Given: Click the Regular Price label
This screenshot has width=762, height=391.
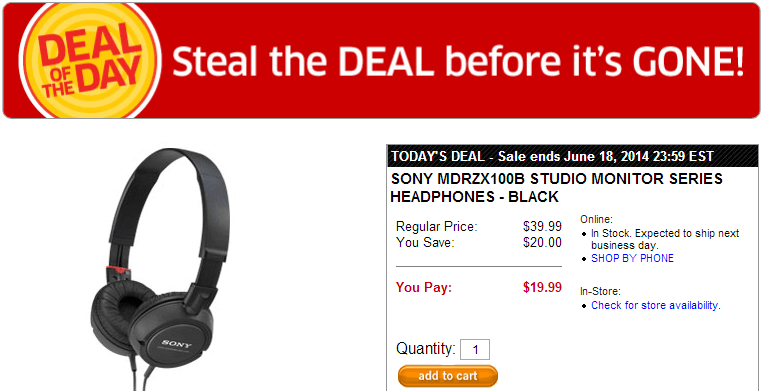Looking at the screenshot, I should (437, 226).
